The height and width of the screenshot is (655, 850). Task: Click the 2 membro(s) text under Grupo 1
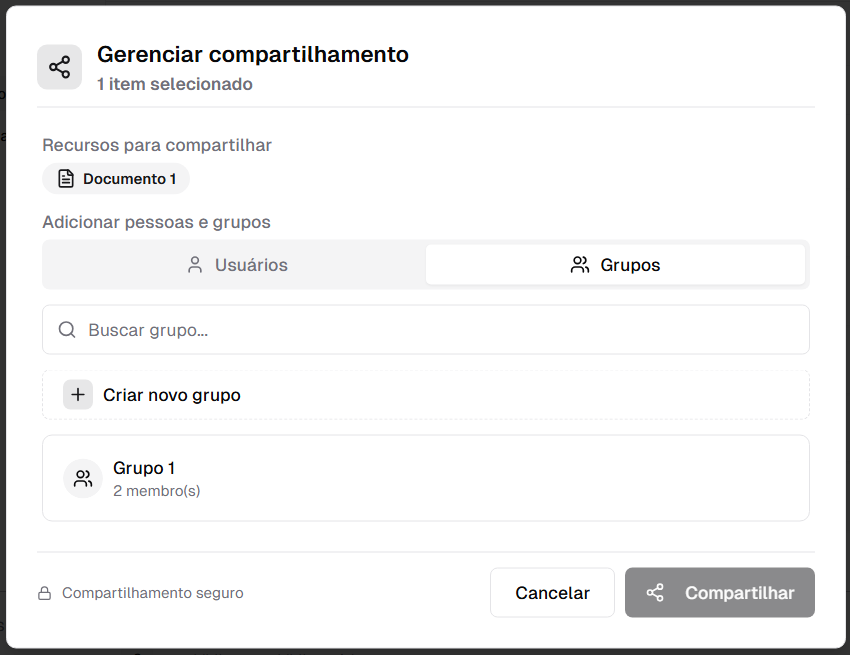pyautogui.click(x=156, y=491)
